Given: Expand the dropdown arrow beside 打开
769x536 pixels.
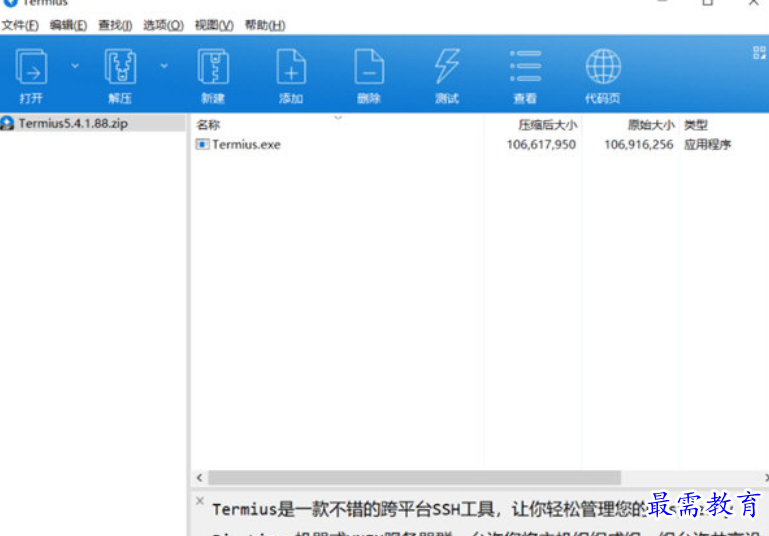Looking at the screenshot, I should tap(75, 66).
